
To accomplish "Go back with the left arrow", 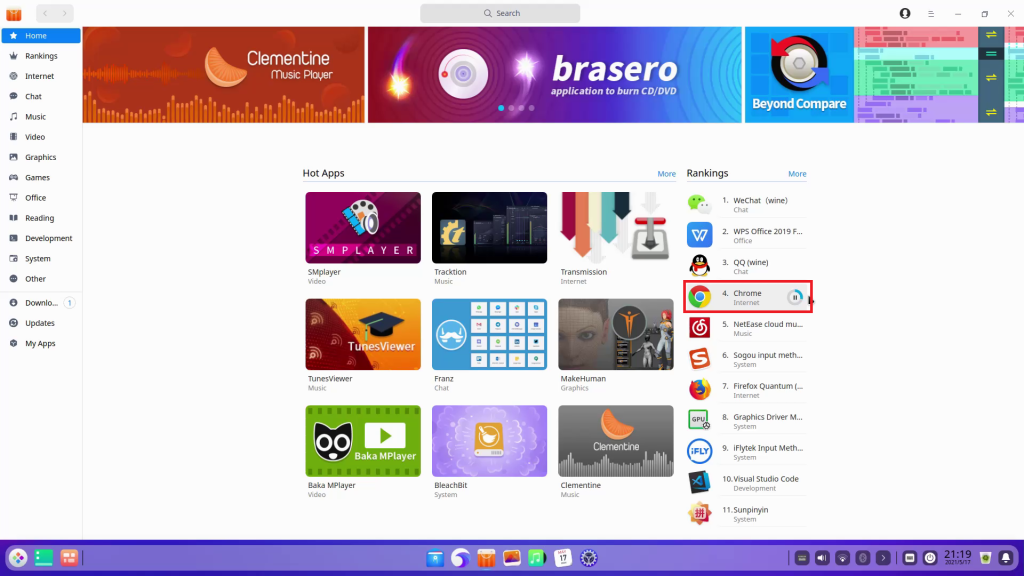I will coord(45,13).
